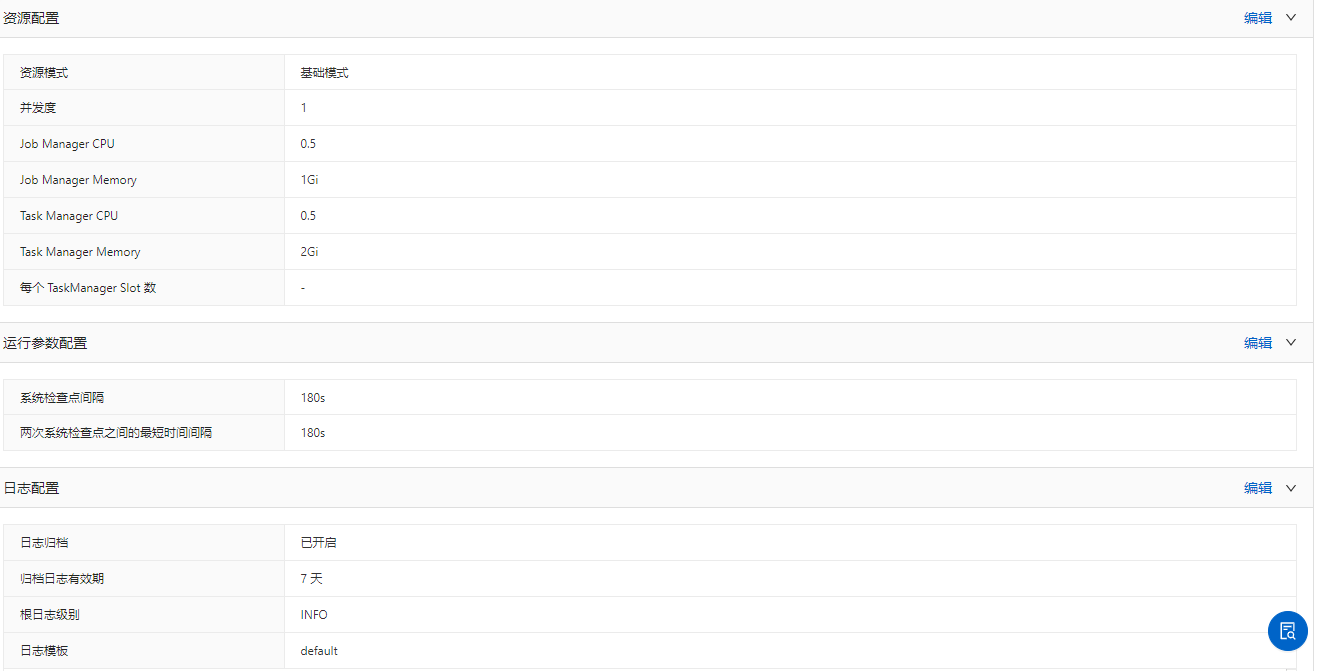Image resolution: width=1330 pixels, height=671 pixels.
Task: Click the 基础模式 resource mode value
Action: [x=324, y=73]
